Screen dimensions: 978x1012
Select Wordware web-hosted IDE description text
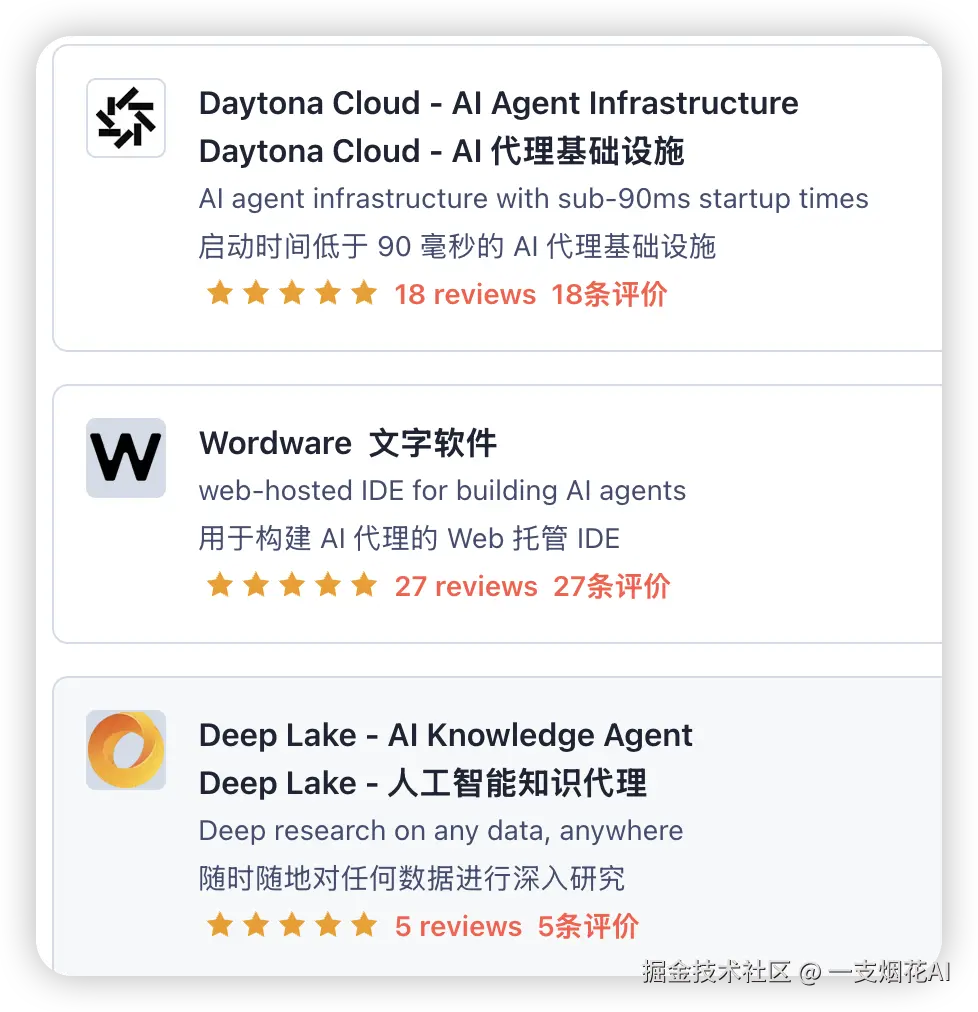442,491
